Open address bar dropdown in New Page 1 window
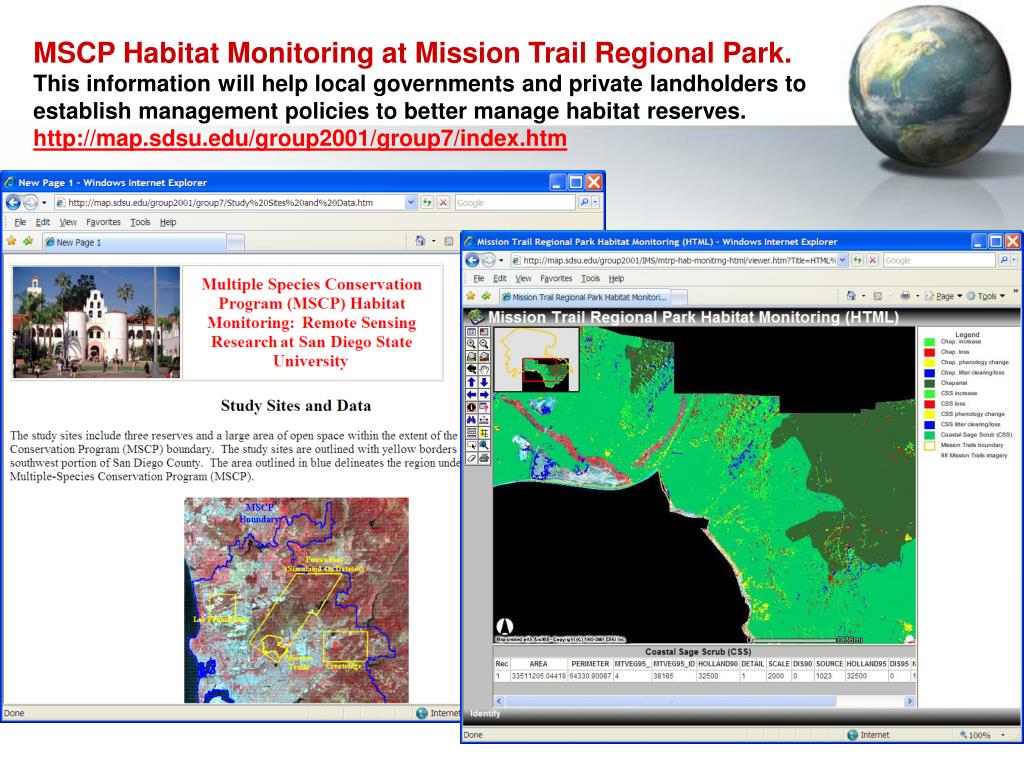Viewport: 1024px width, 768px height. pos(411,202)
